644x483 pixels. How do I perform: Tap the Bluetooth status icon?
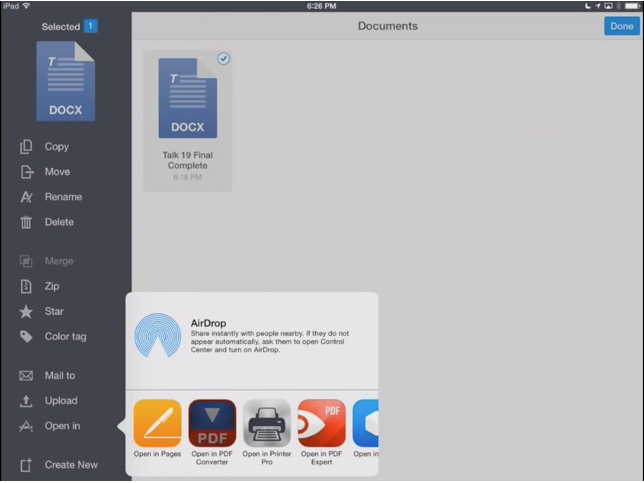[619, 6]
